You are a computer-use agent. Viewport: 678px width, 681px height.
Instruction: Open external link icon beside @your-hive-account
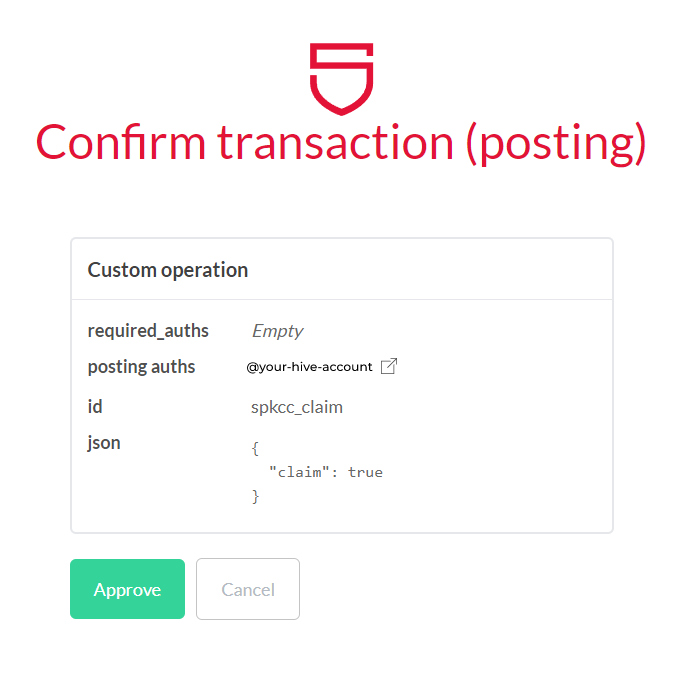coord(389,366)
